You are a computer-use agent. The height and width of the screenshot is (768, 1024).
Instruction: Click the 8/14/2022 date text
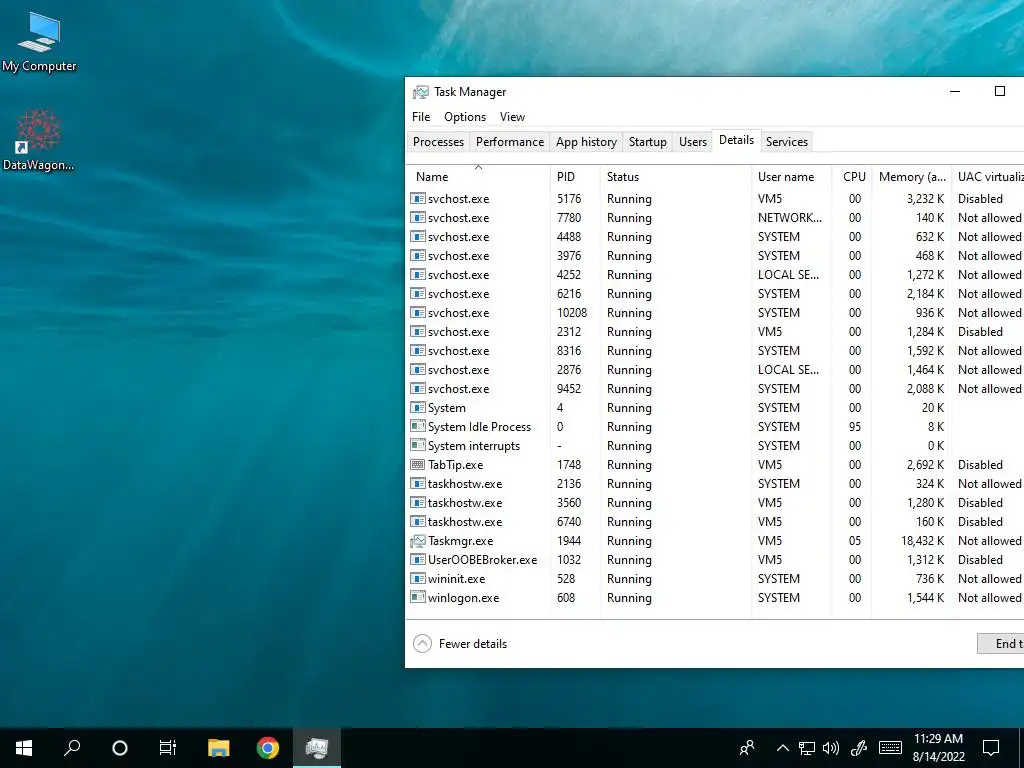pos(938,757)
